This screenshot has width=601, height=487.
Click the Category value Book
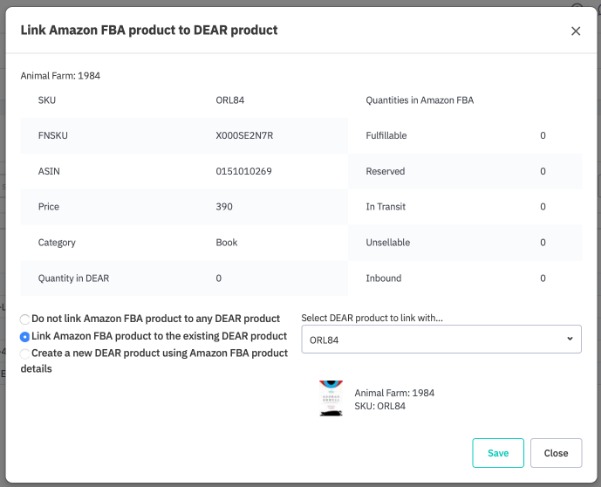coord(226,242)
